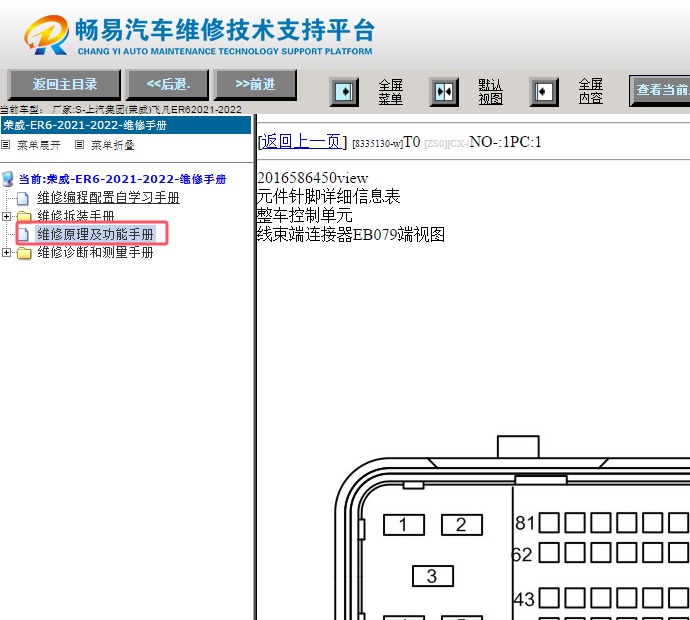The width and height of the screenshot is (690, 620).
Task: Select the 全屏菜单 label
Action: click(390, 92)
